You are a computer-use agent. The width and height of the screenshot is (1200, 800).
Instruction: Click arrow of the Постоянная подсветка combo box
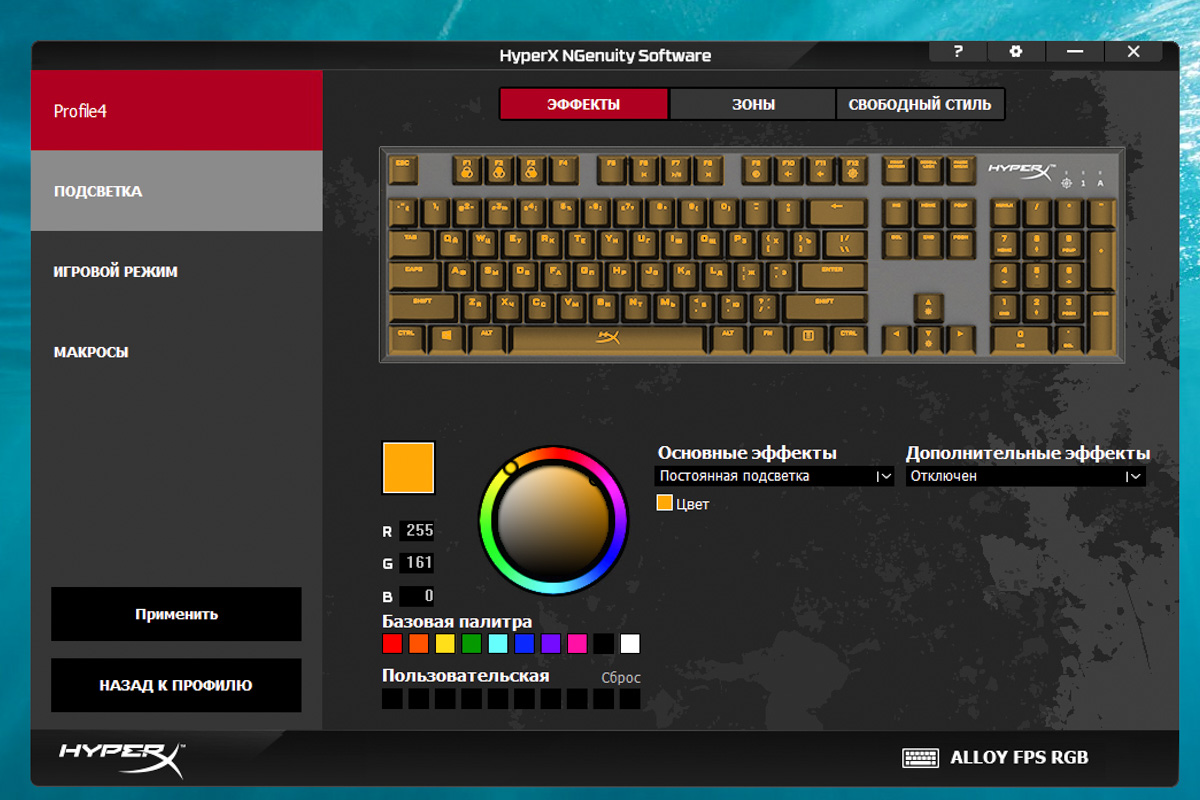[x=884, y=477]
